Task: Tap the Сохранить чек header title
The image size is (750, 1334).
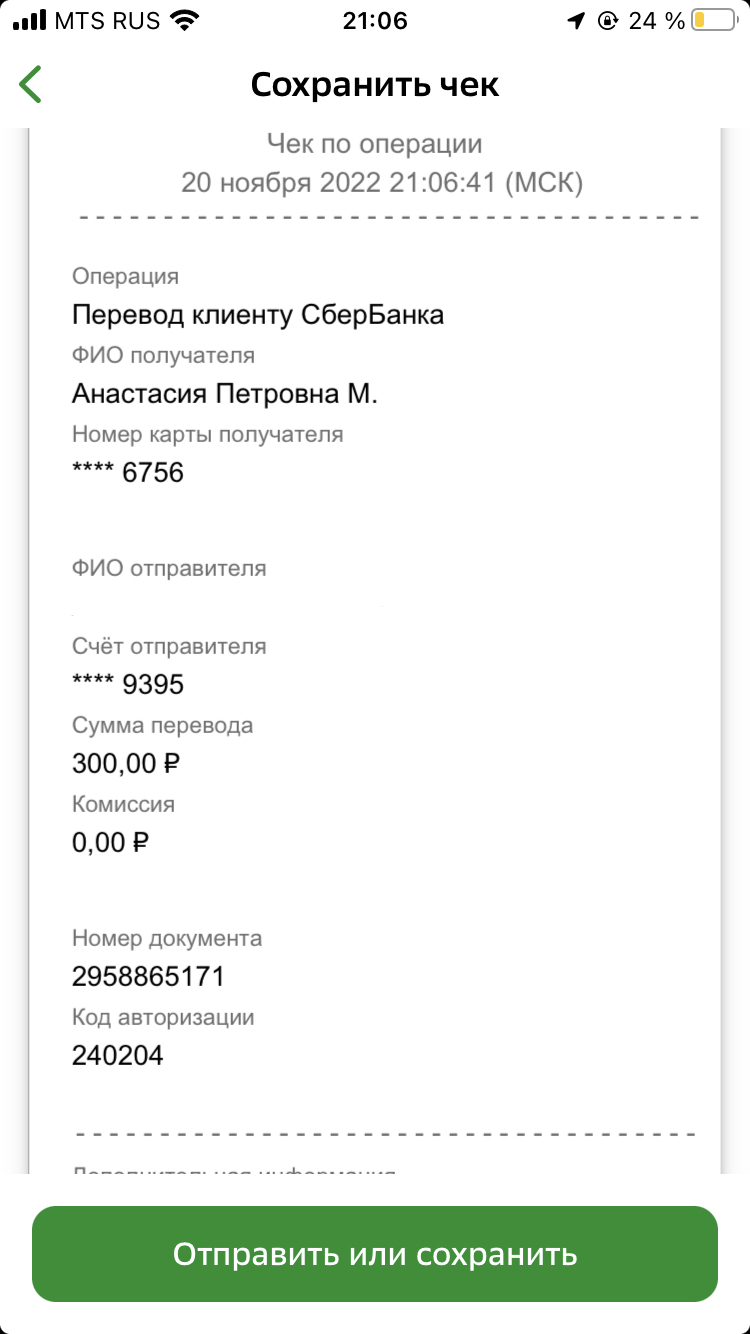Action: point(375,85)
